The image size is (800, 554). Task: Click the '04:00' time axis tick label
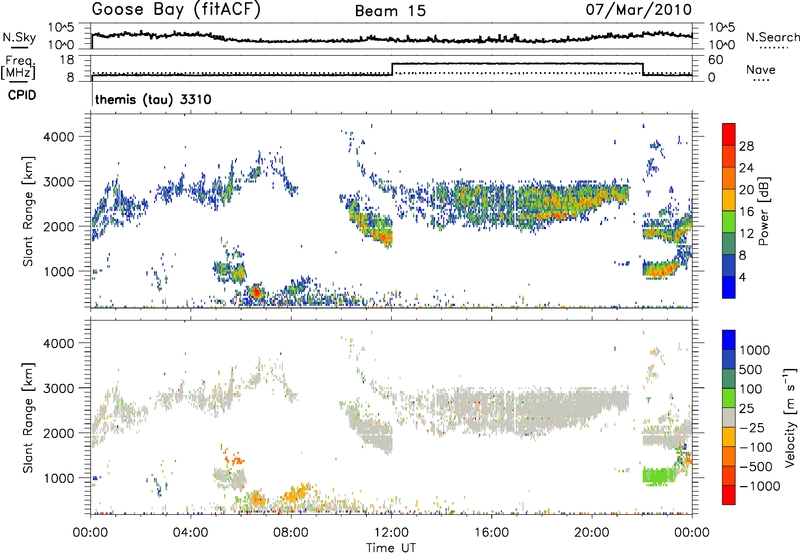coord(191,533)
